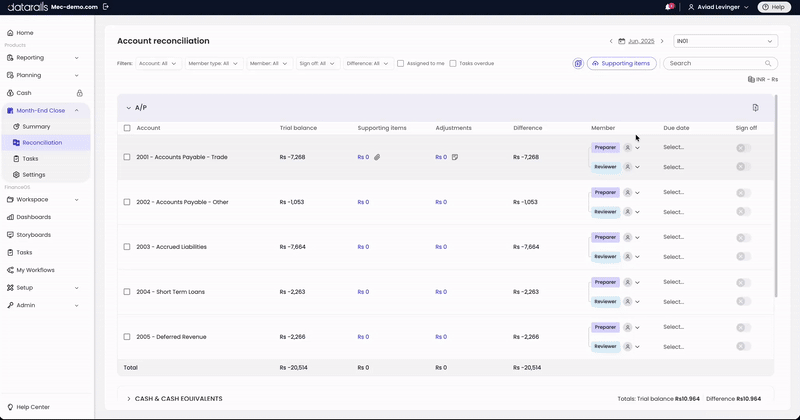Click the icon left of Supporting items button
The height and width of the screenshot is (420, 800).
tap(578, 63)
